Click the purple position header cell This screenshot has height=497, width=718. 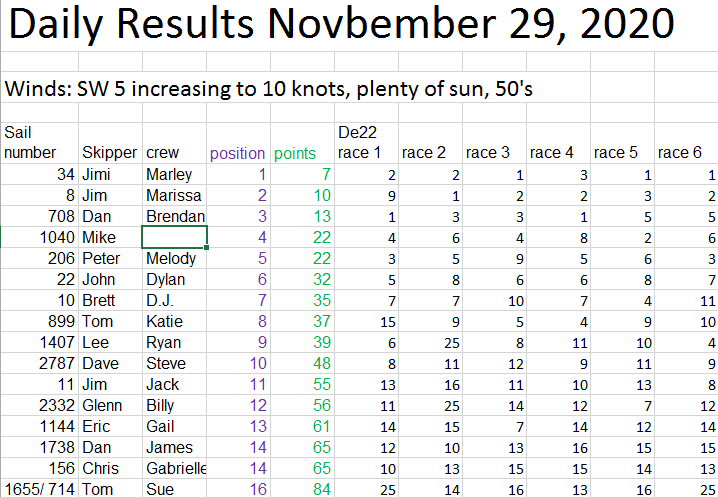pos(237,153)
